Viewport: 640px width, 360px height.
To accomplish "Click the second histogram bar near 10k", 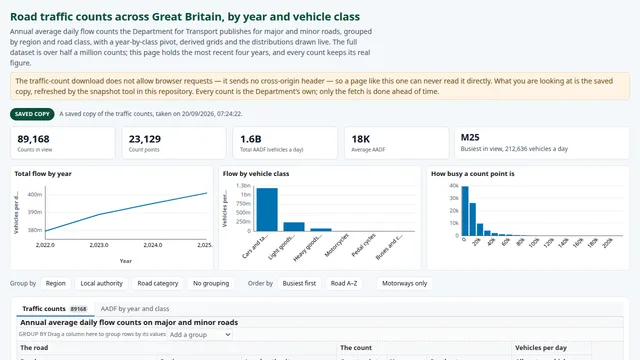I will (473, 219).
